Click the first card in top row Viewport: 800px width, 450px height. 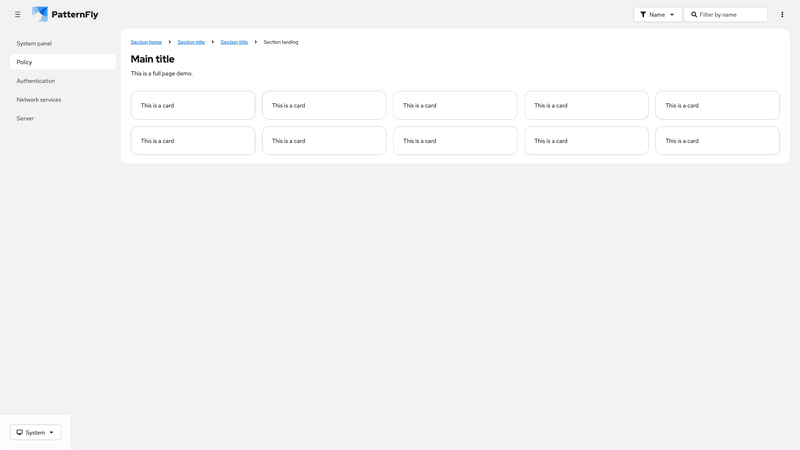(x=193, y=105)
